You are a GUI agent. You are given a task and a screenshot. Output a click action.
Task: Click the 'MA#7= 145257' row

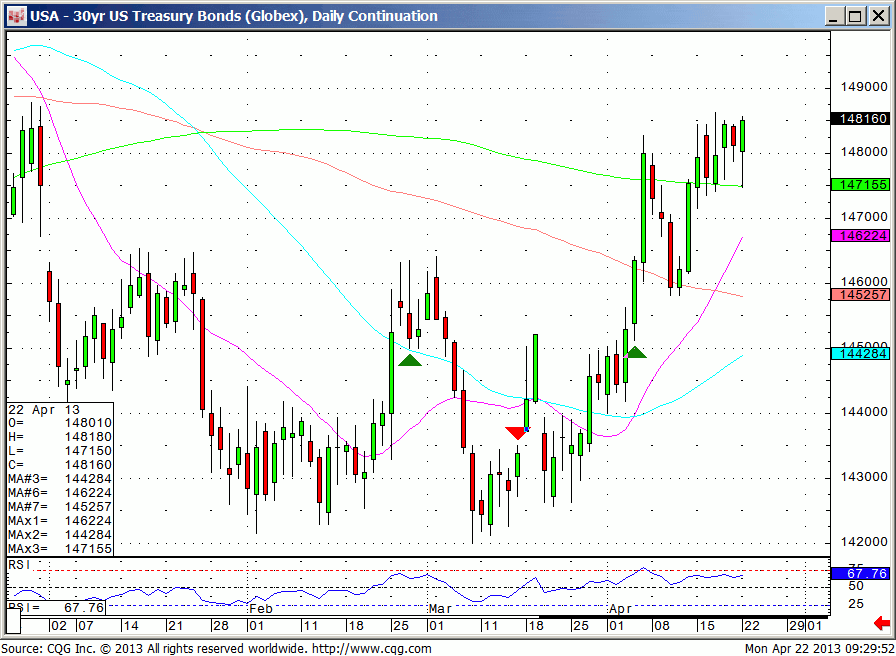(60, 507)
